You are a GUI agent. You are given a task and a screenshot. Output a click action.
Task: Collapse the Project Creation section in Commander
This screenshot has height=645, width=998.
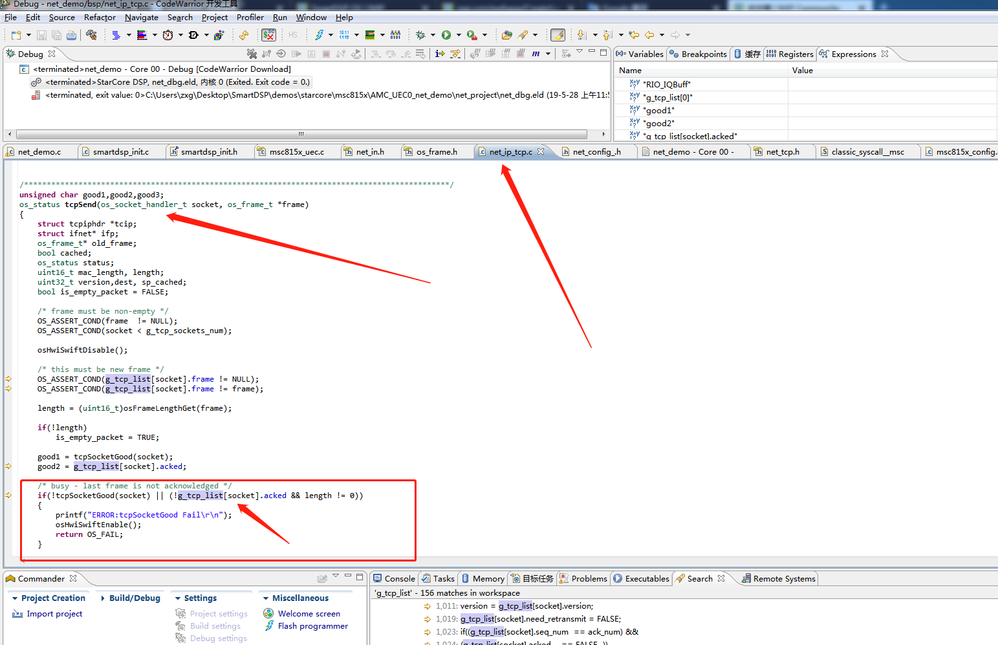[x=15, y=598]
